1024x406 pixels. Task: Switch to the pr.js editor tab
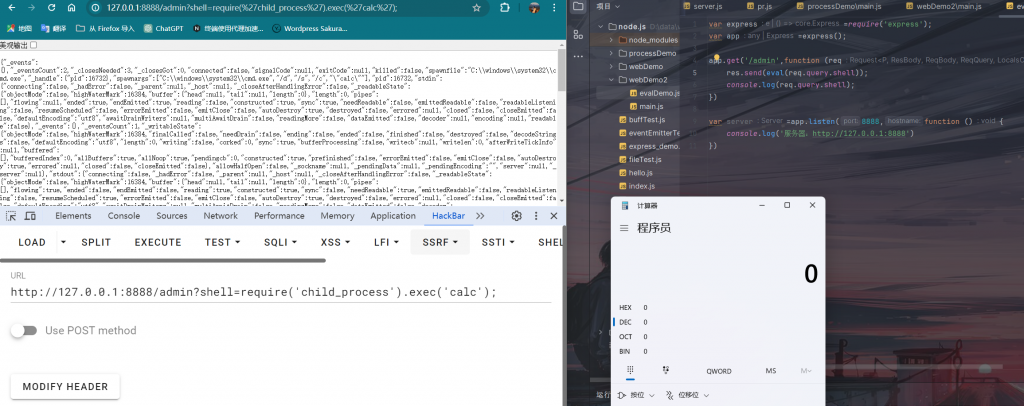[x=759, y=6]
